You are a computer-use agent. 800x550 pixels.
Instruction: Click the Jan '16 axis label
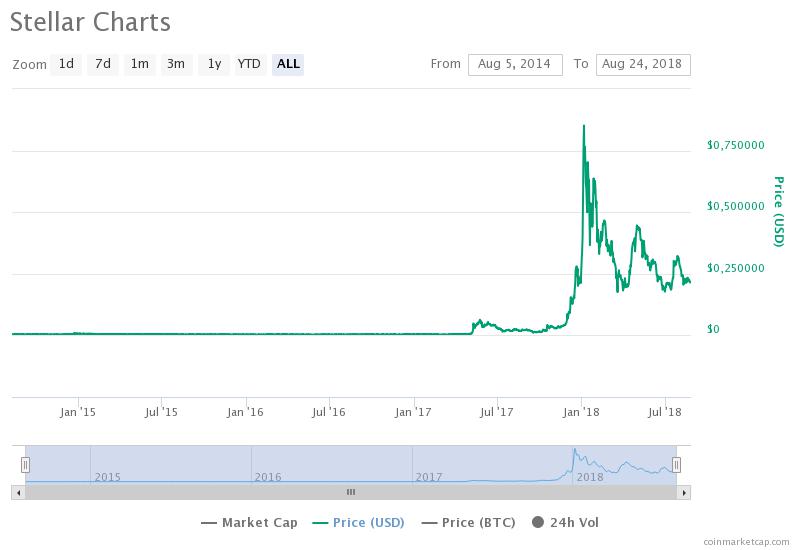[x=245, y=412]
